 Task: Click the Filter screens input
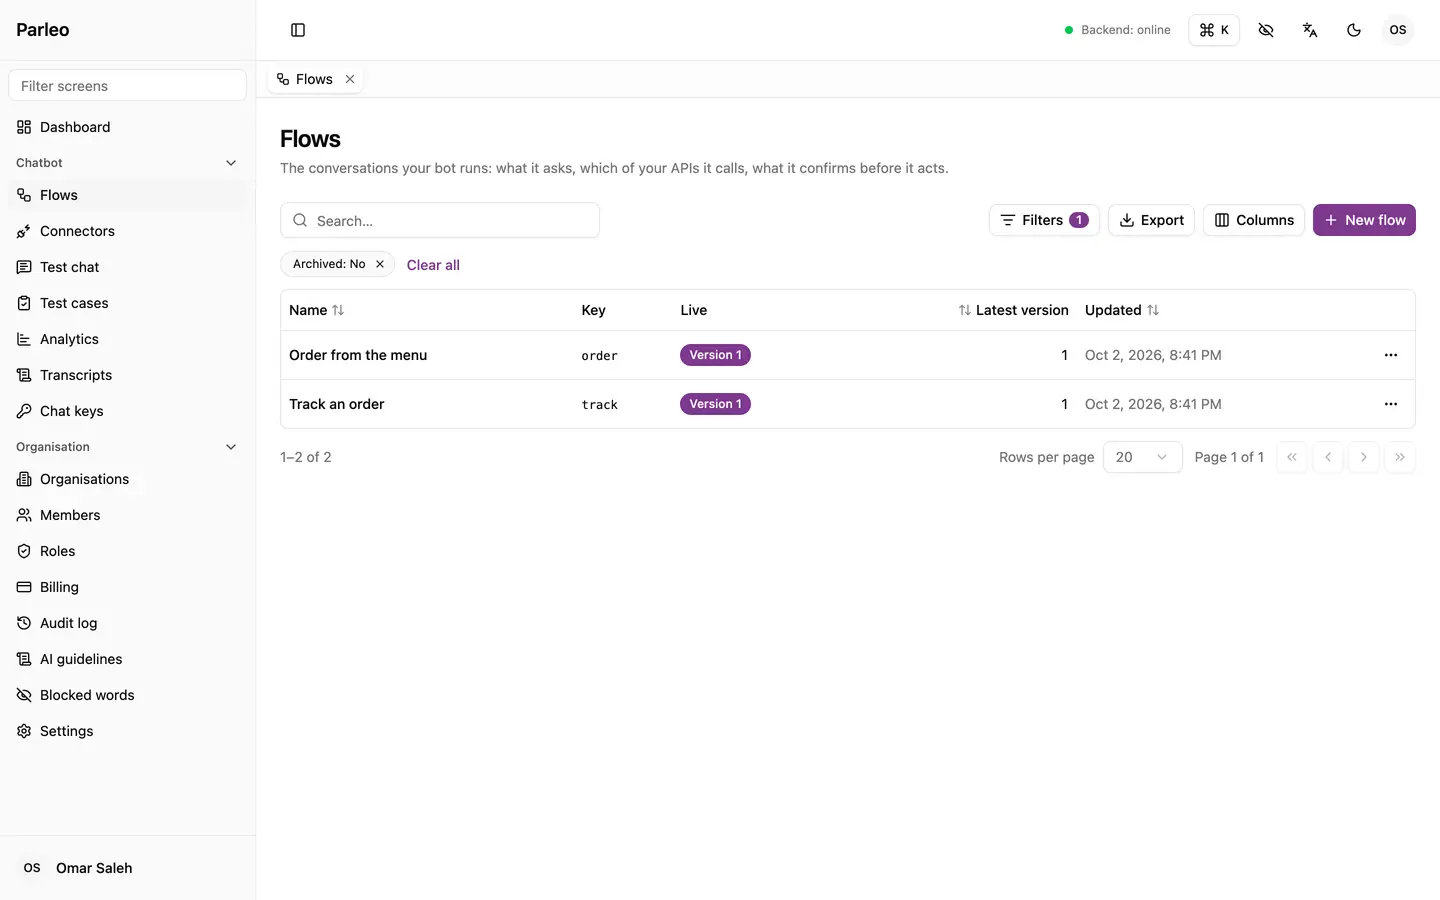point(127,86)
